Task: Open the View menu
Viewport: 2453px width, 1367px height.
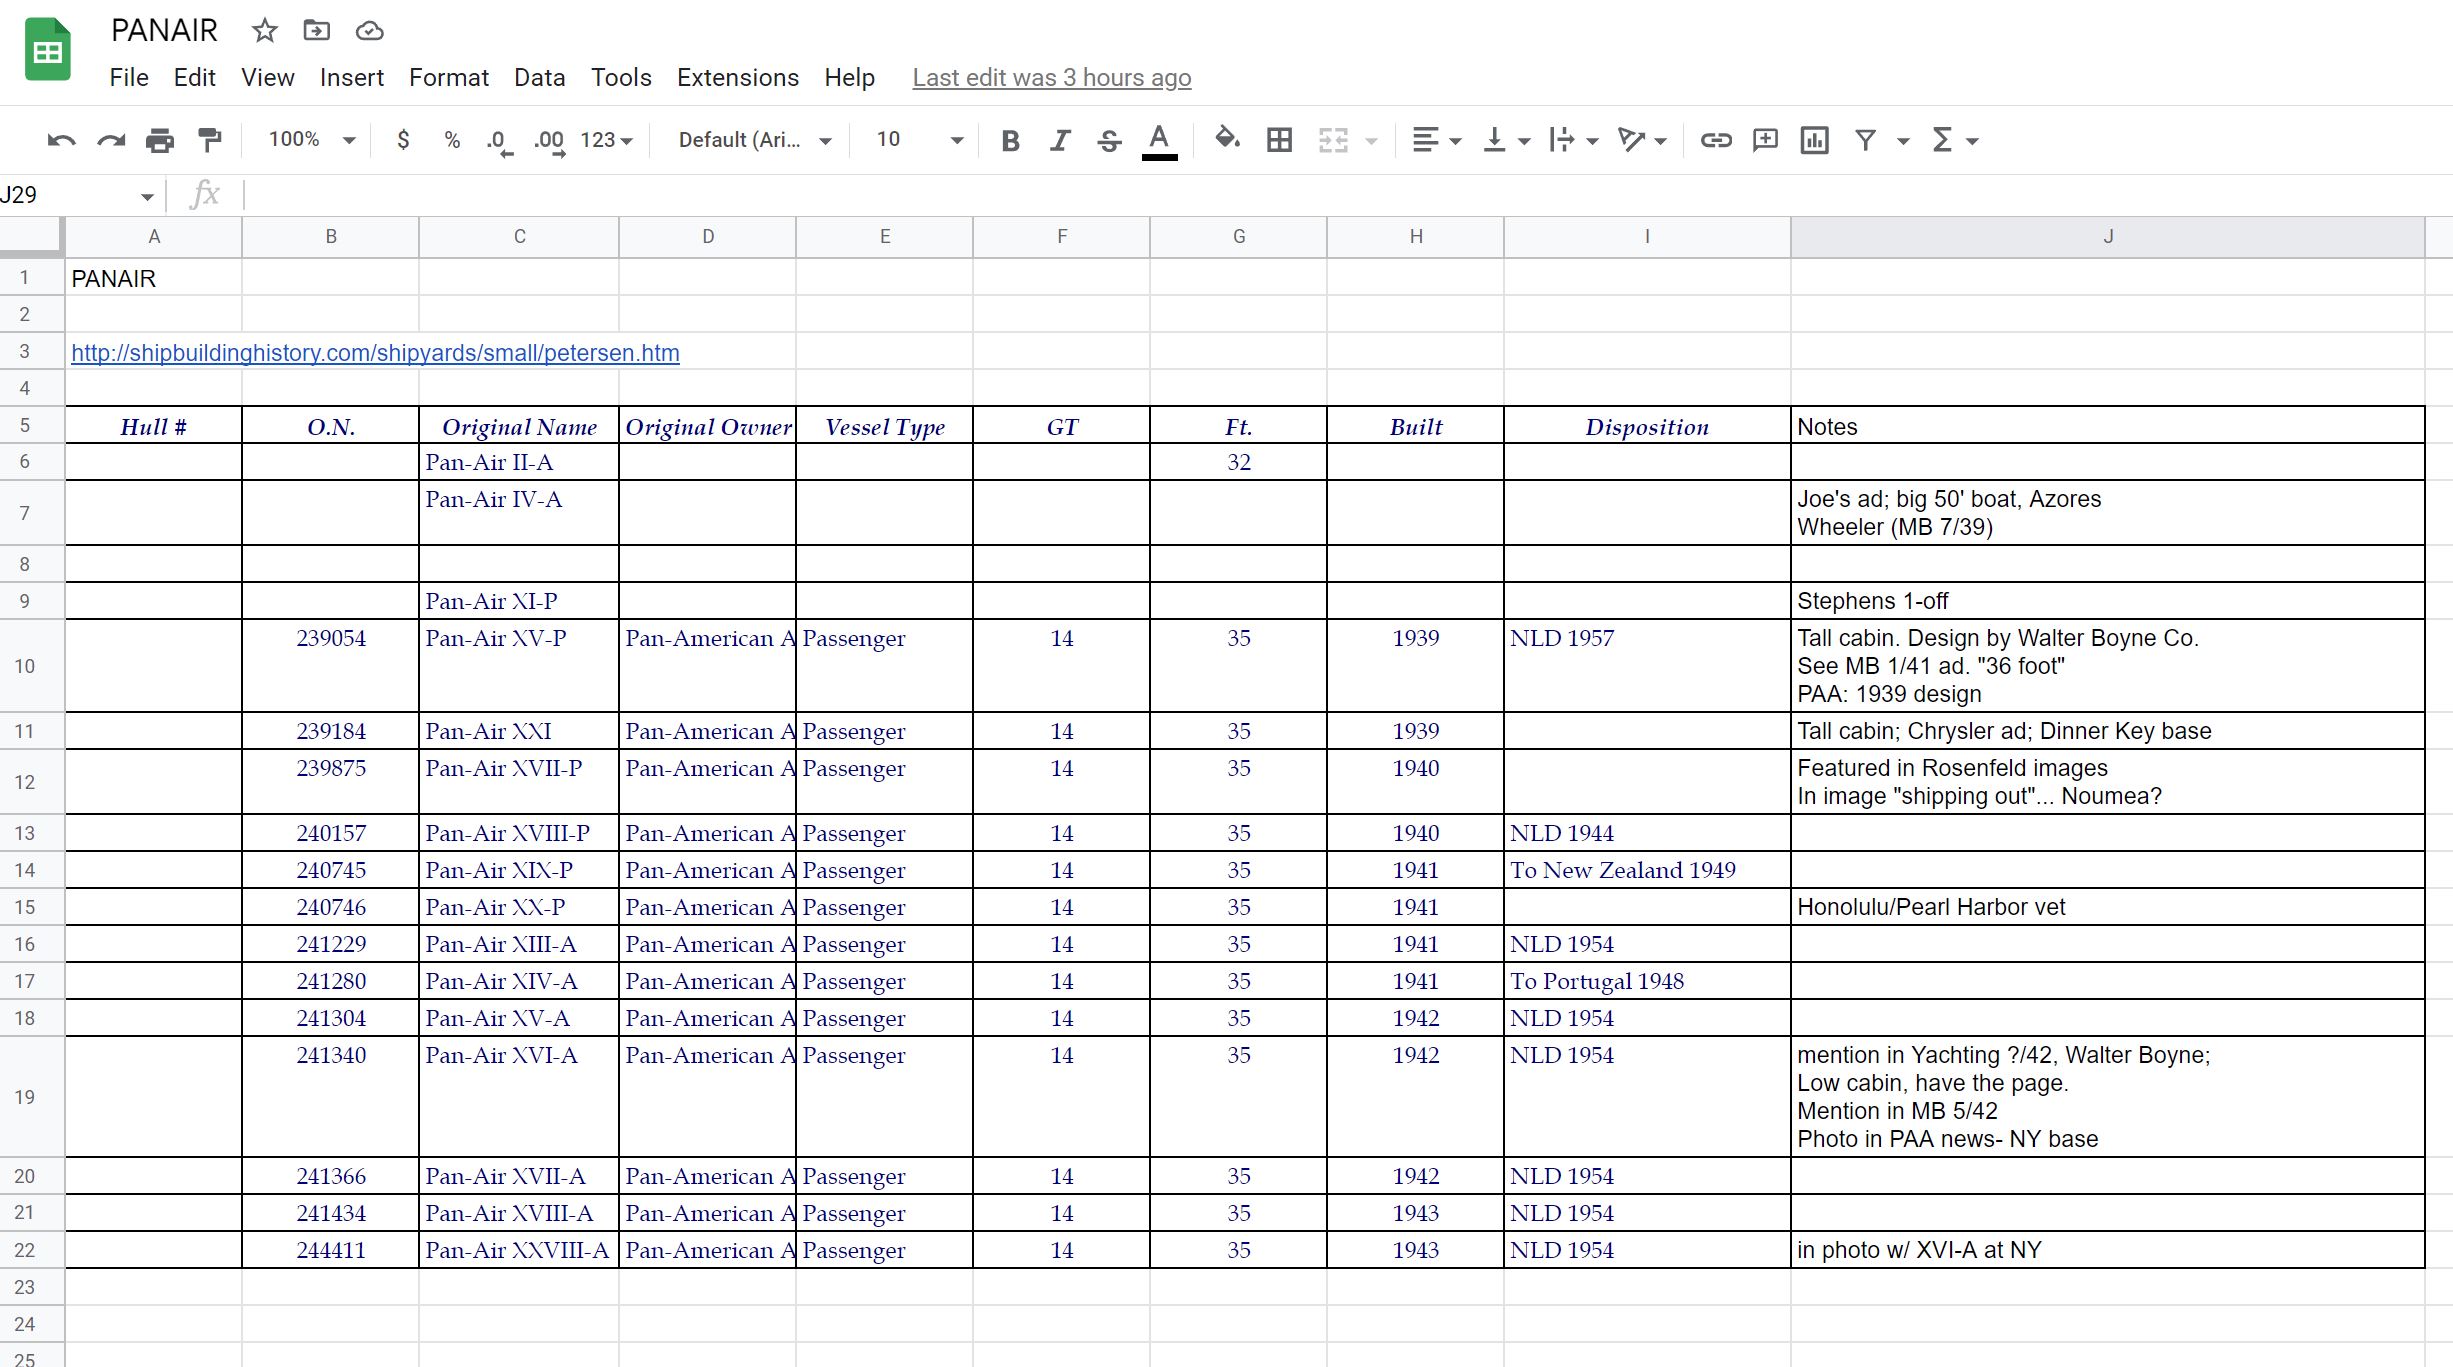Action: click(x=267, y=78)
